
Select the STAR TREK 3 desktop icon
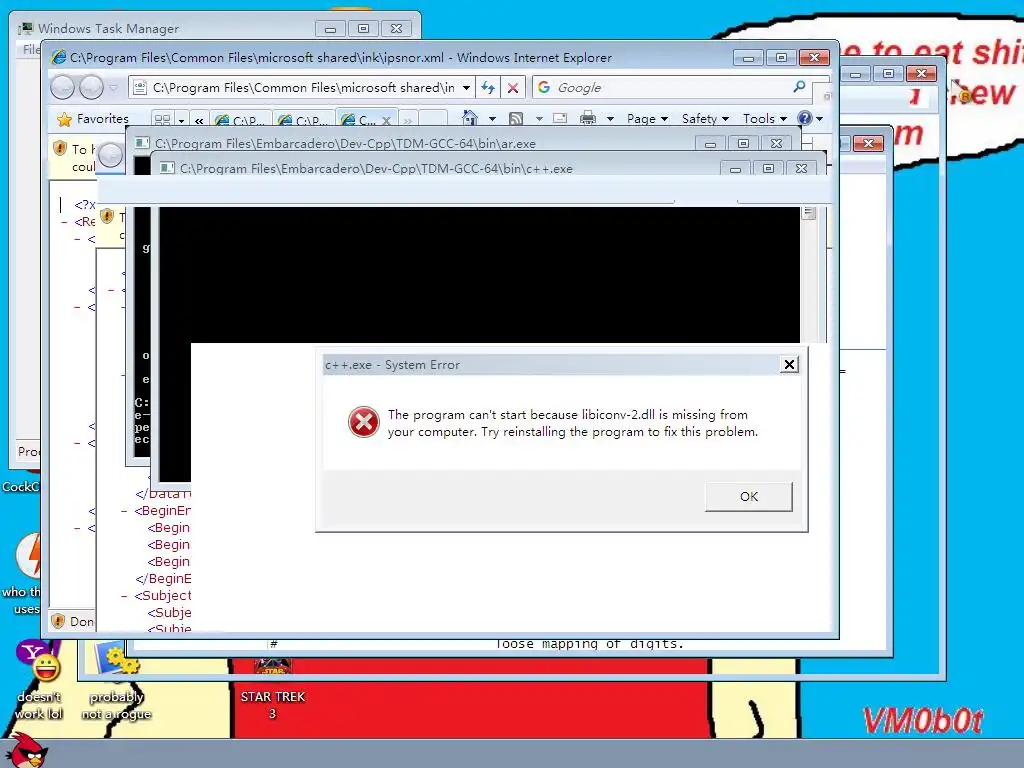pyautogui.click(x=273, y=689)
